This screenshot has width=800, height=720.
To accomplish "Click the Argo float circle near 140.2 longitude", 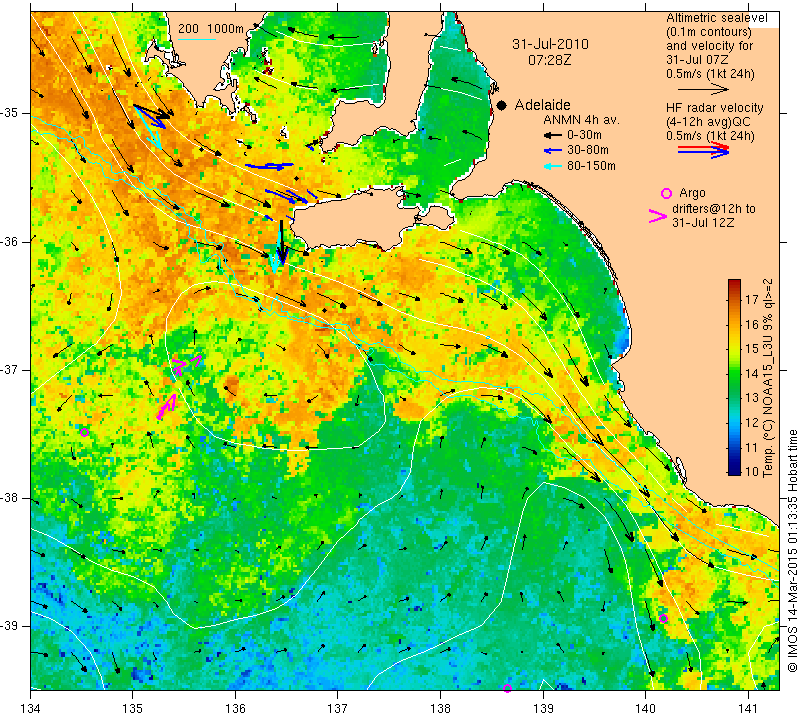I will 663,618.
